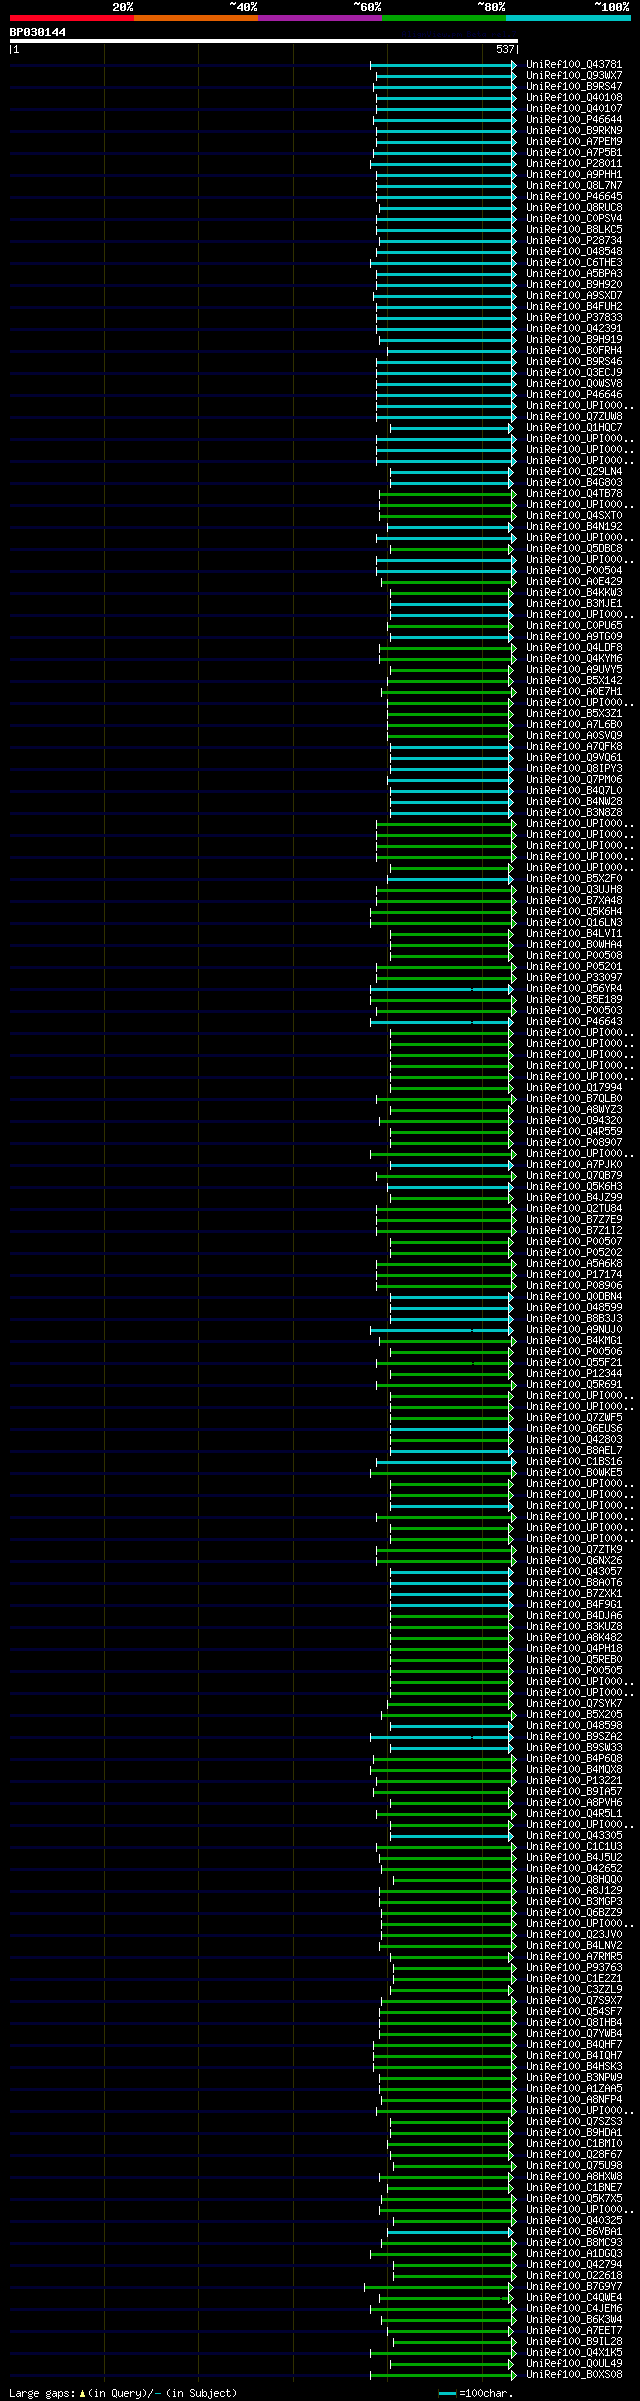The height and width of the screenshot is (2401, 640).
Task: Open hit UniRef100_Q43781
Action: click(x=574, y=65)
